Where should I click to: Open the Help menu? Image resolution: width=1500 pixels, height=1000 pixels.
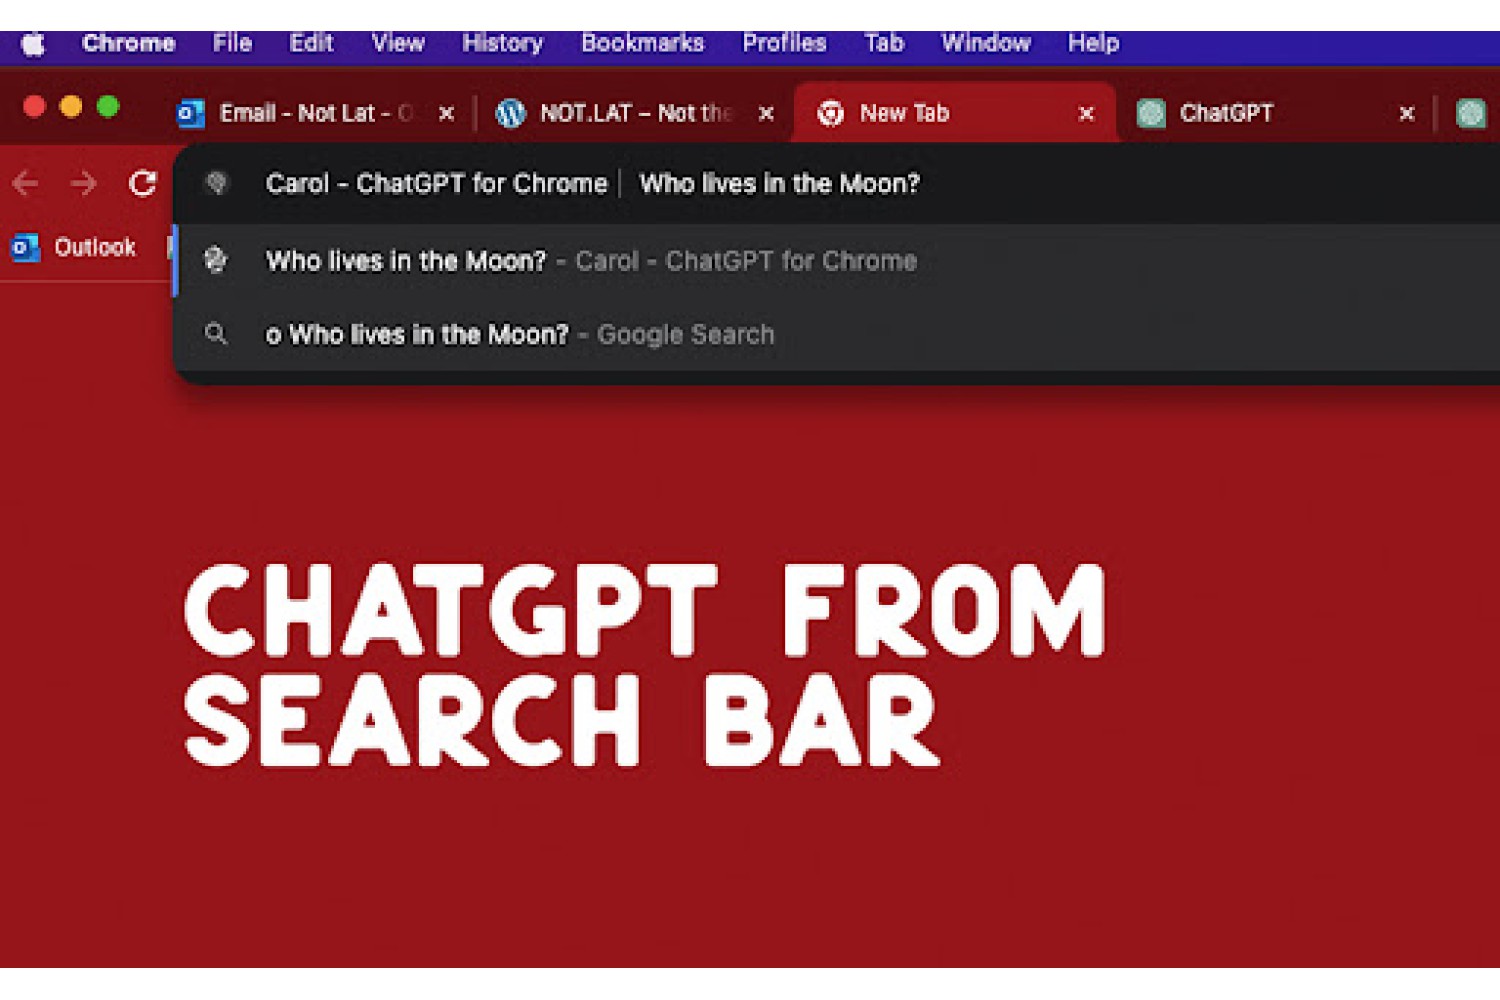point(1093,43)
